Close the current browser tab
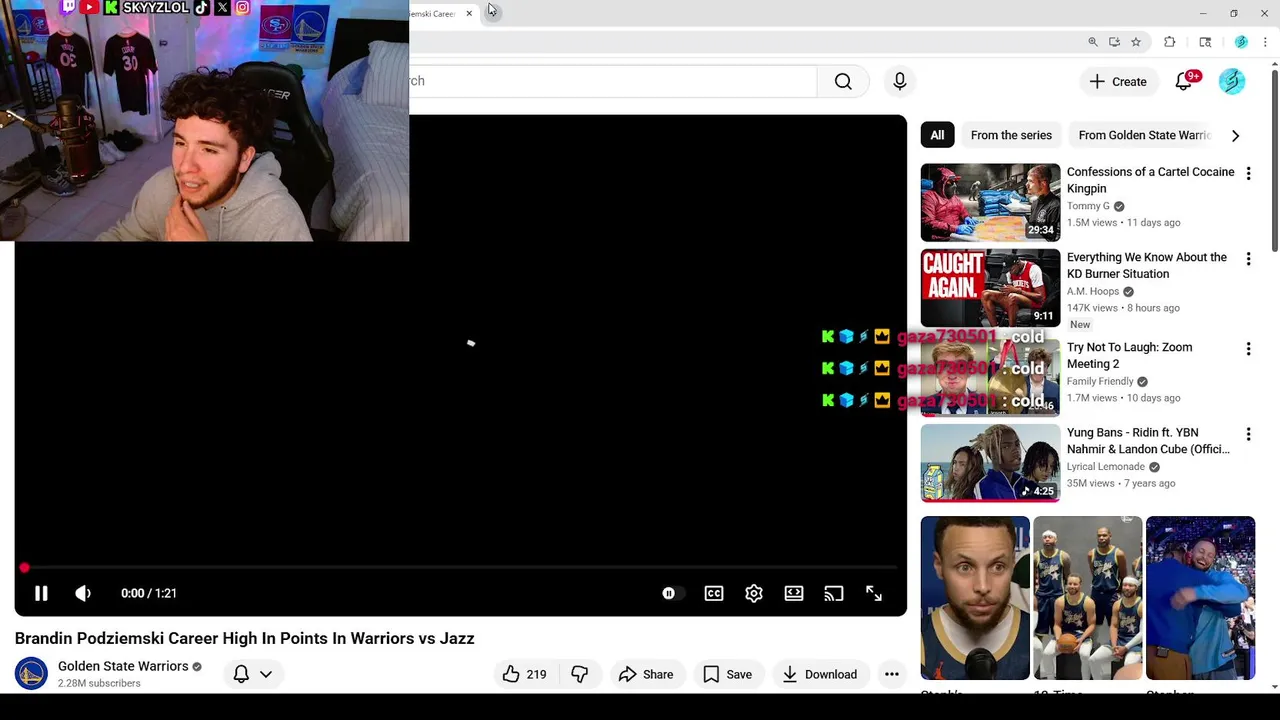 coord(468,13)
